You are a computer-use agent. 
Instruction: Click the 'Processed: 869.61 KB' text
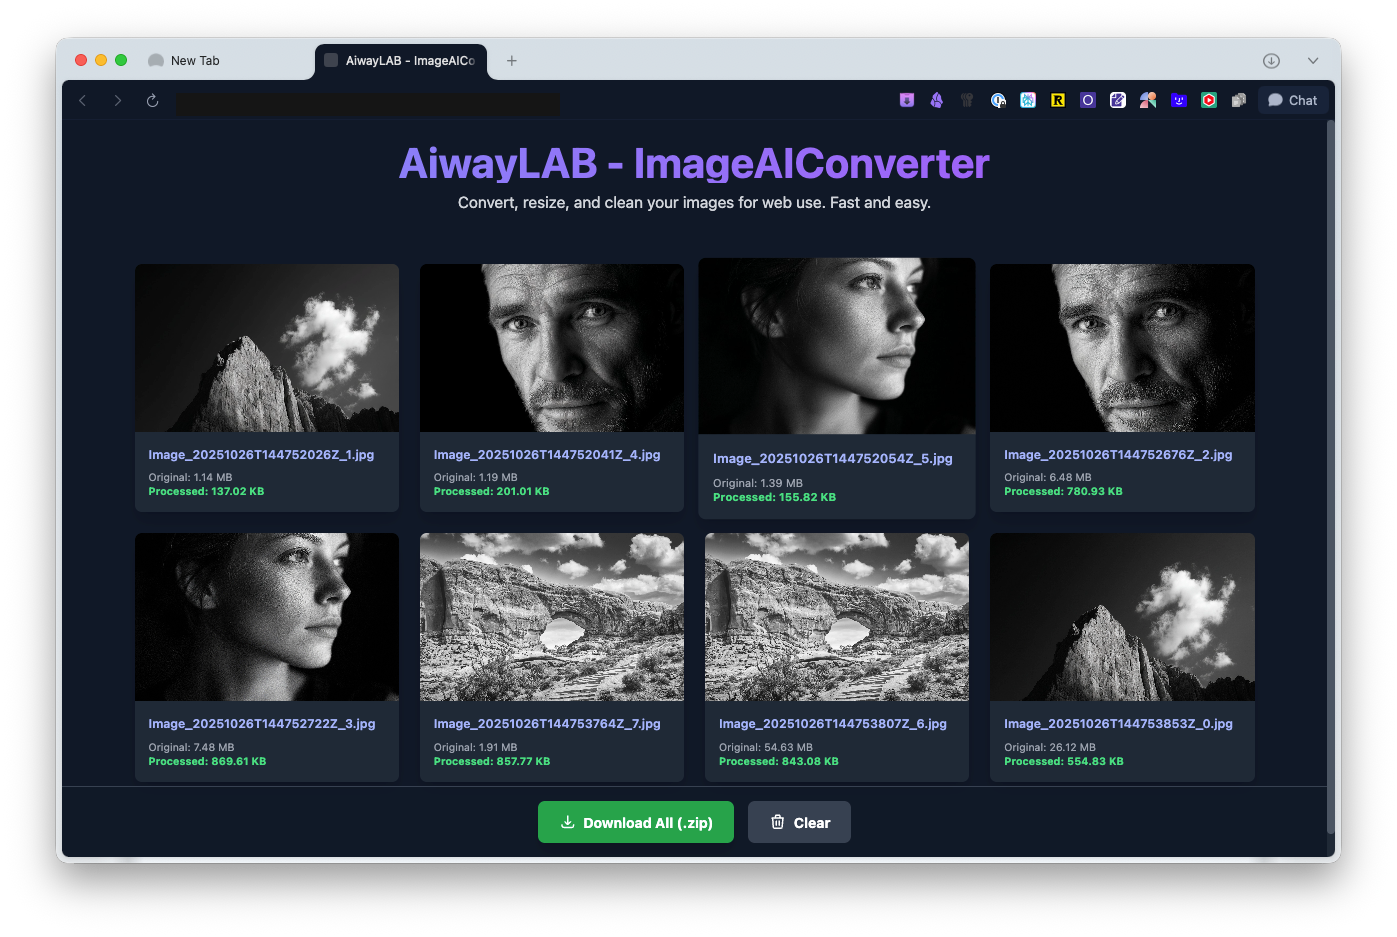(207, 762)
